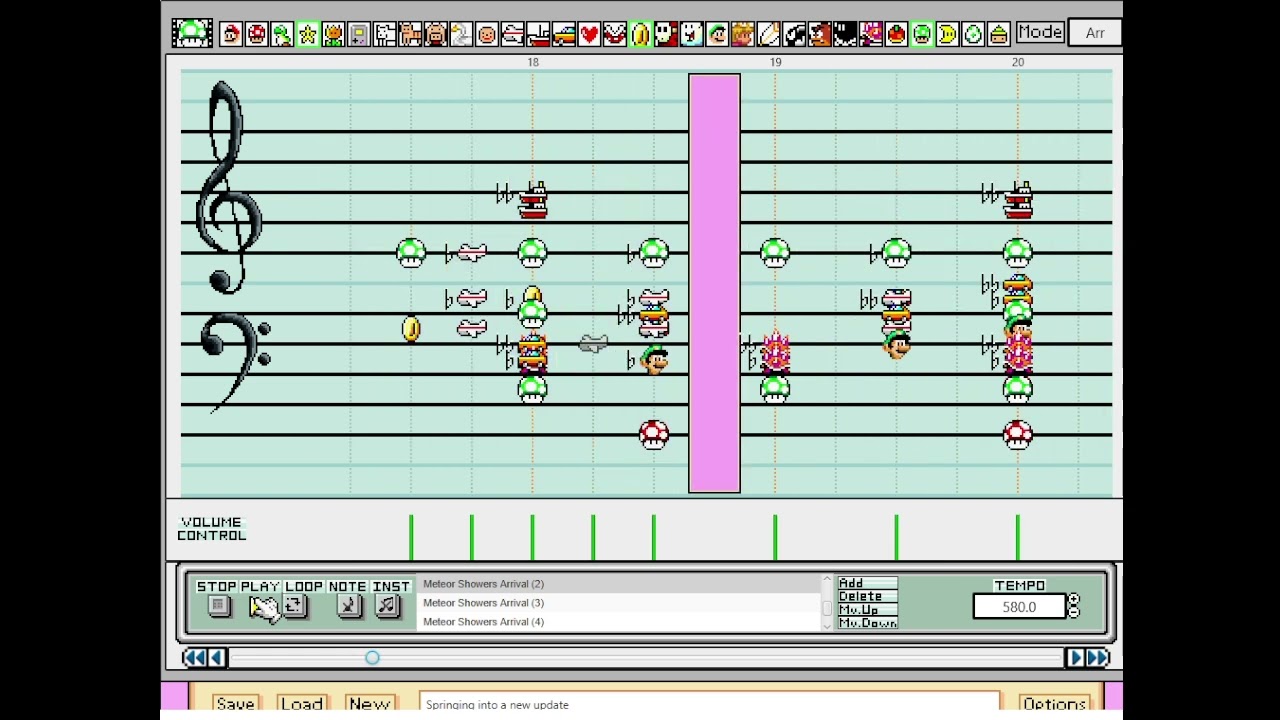Select the Star instrument
The height and width of the screenshot is (720, 1280).
pos(308,34)
